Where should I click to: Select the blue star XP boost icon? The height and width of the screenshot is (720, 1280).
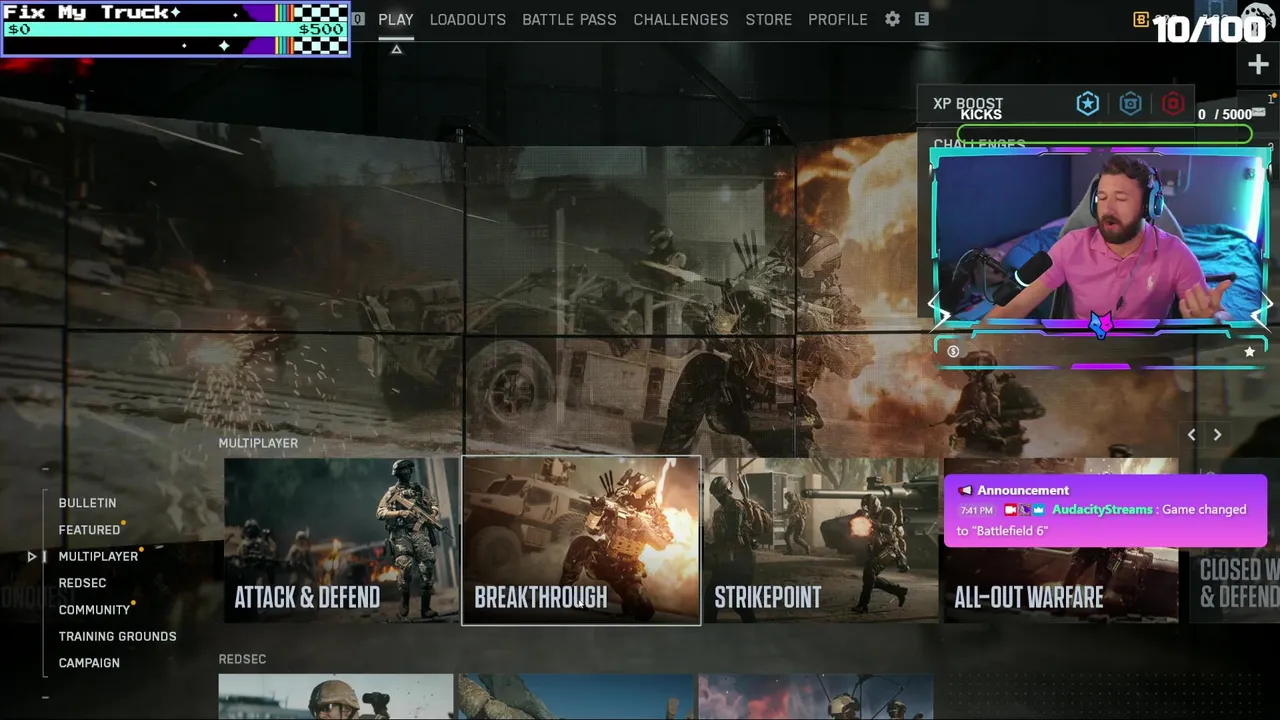point(1088,104)
